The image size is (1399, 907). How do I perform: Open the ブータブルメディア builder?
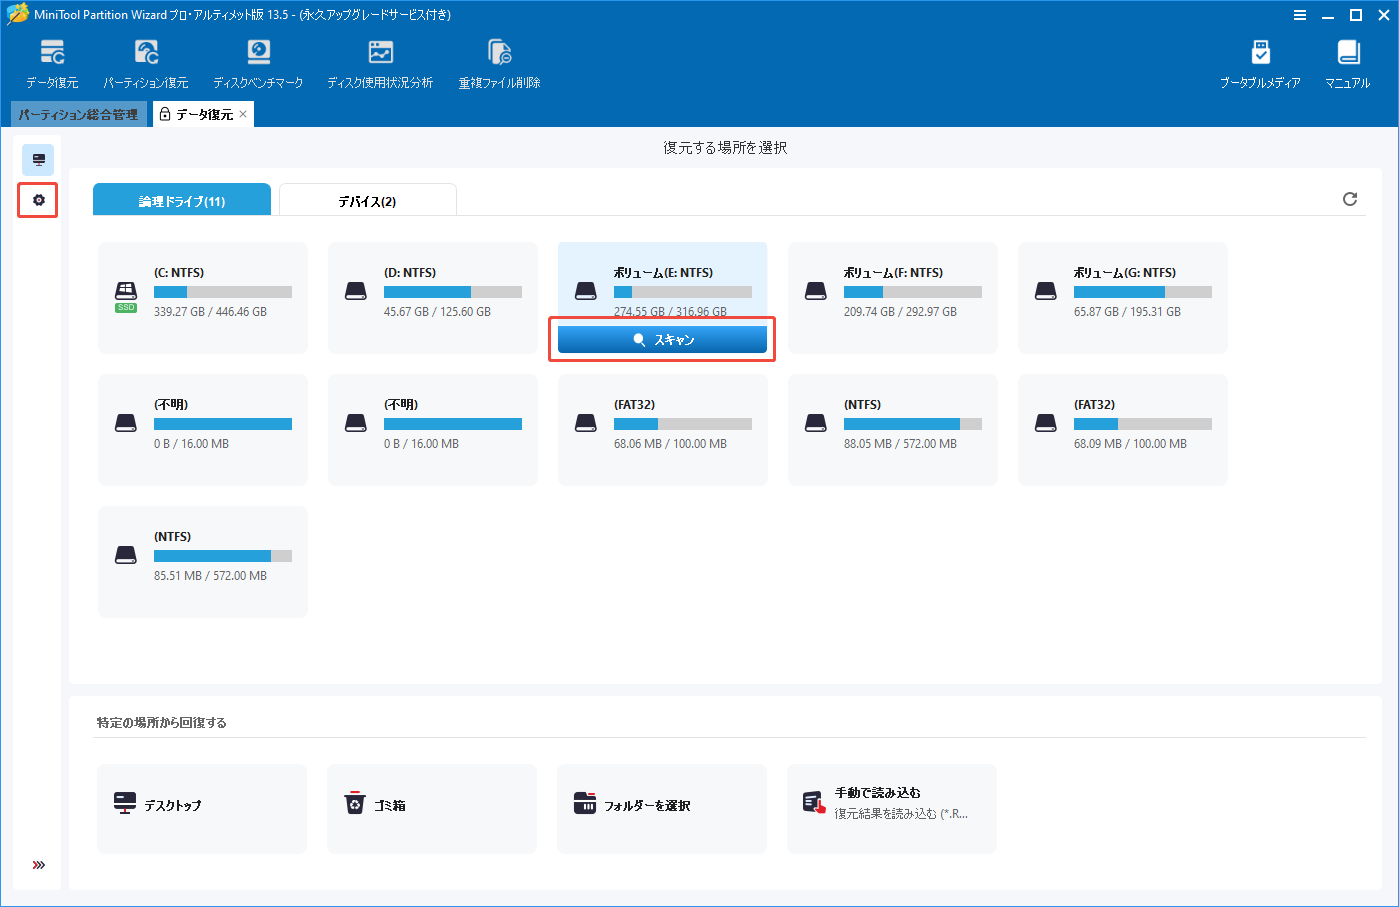click(x=1261, y=62)
